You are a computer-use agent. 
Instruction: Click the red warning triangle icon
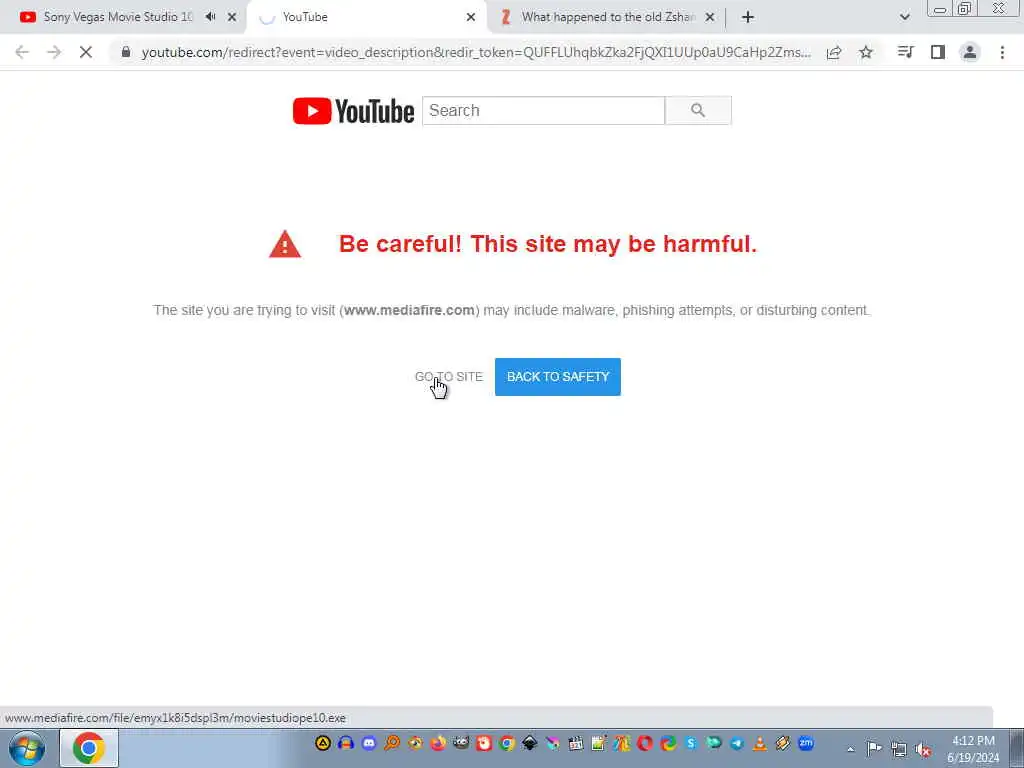[x=285, y=244]
